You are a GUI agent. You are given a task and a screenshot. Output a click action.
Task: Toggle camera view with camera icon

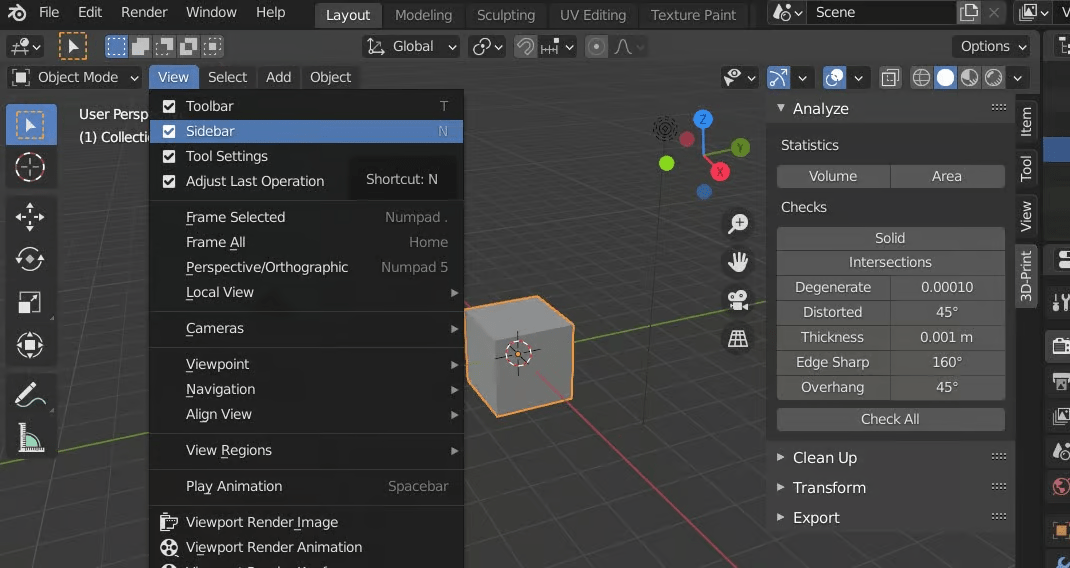click(x=738, y=300)
